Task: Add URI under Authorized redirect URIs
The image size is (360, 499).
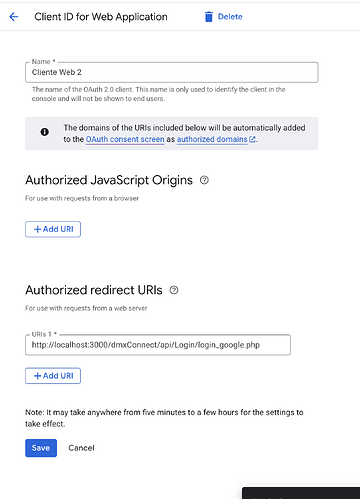Action: click(53, 376)
